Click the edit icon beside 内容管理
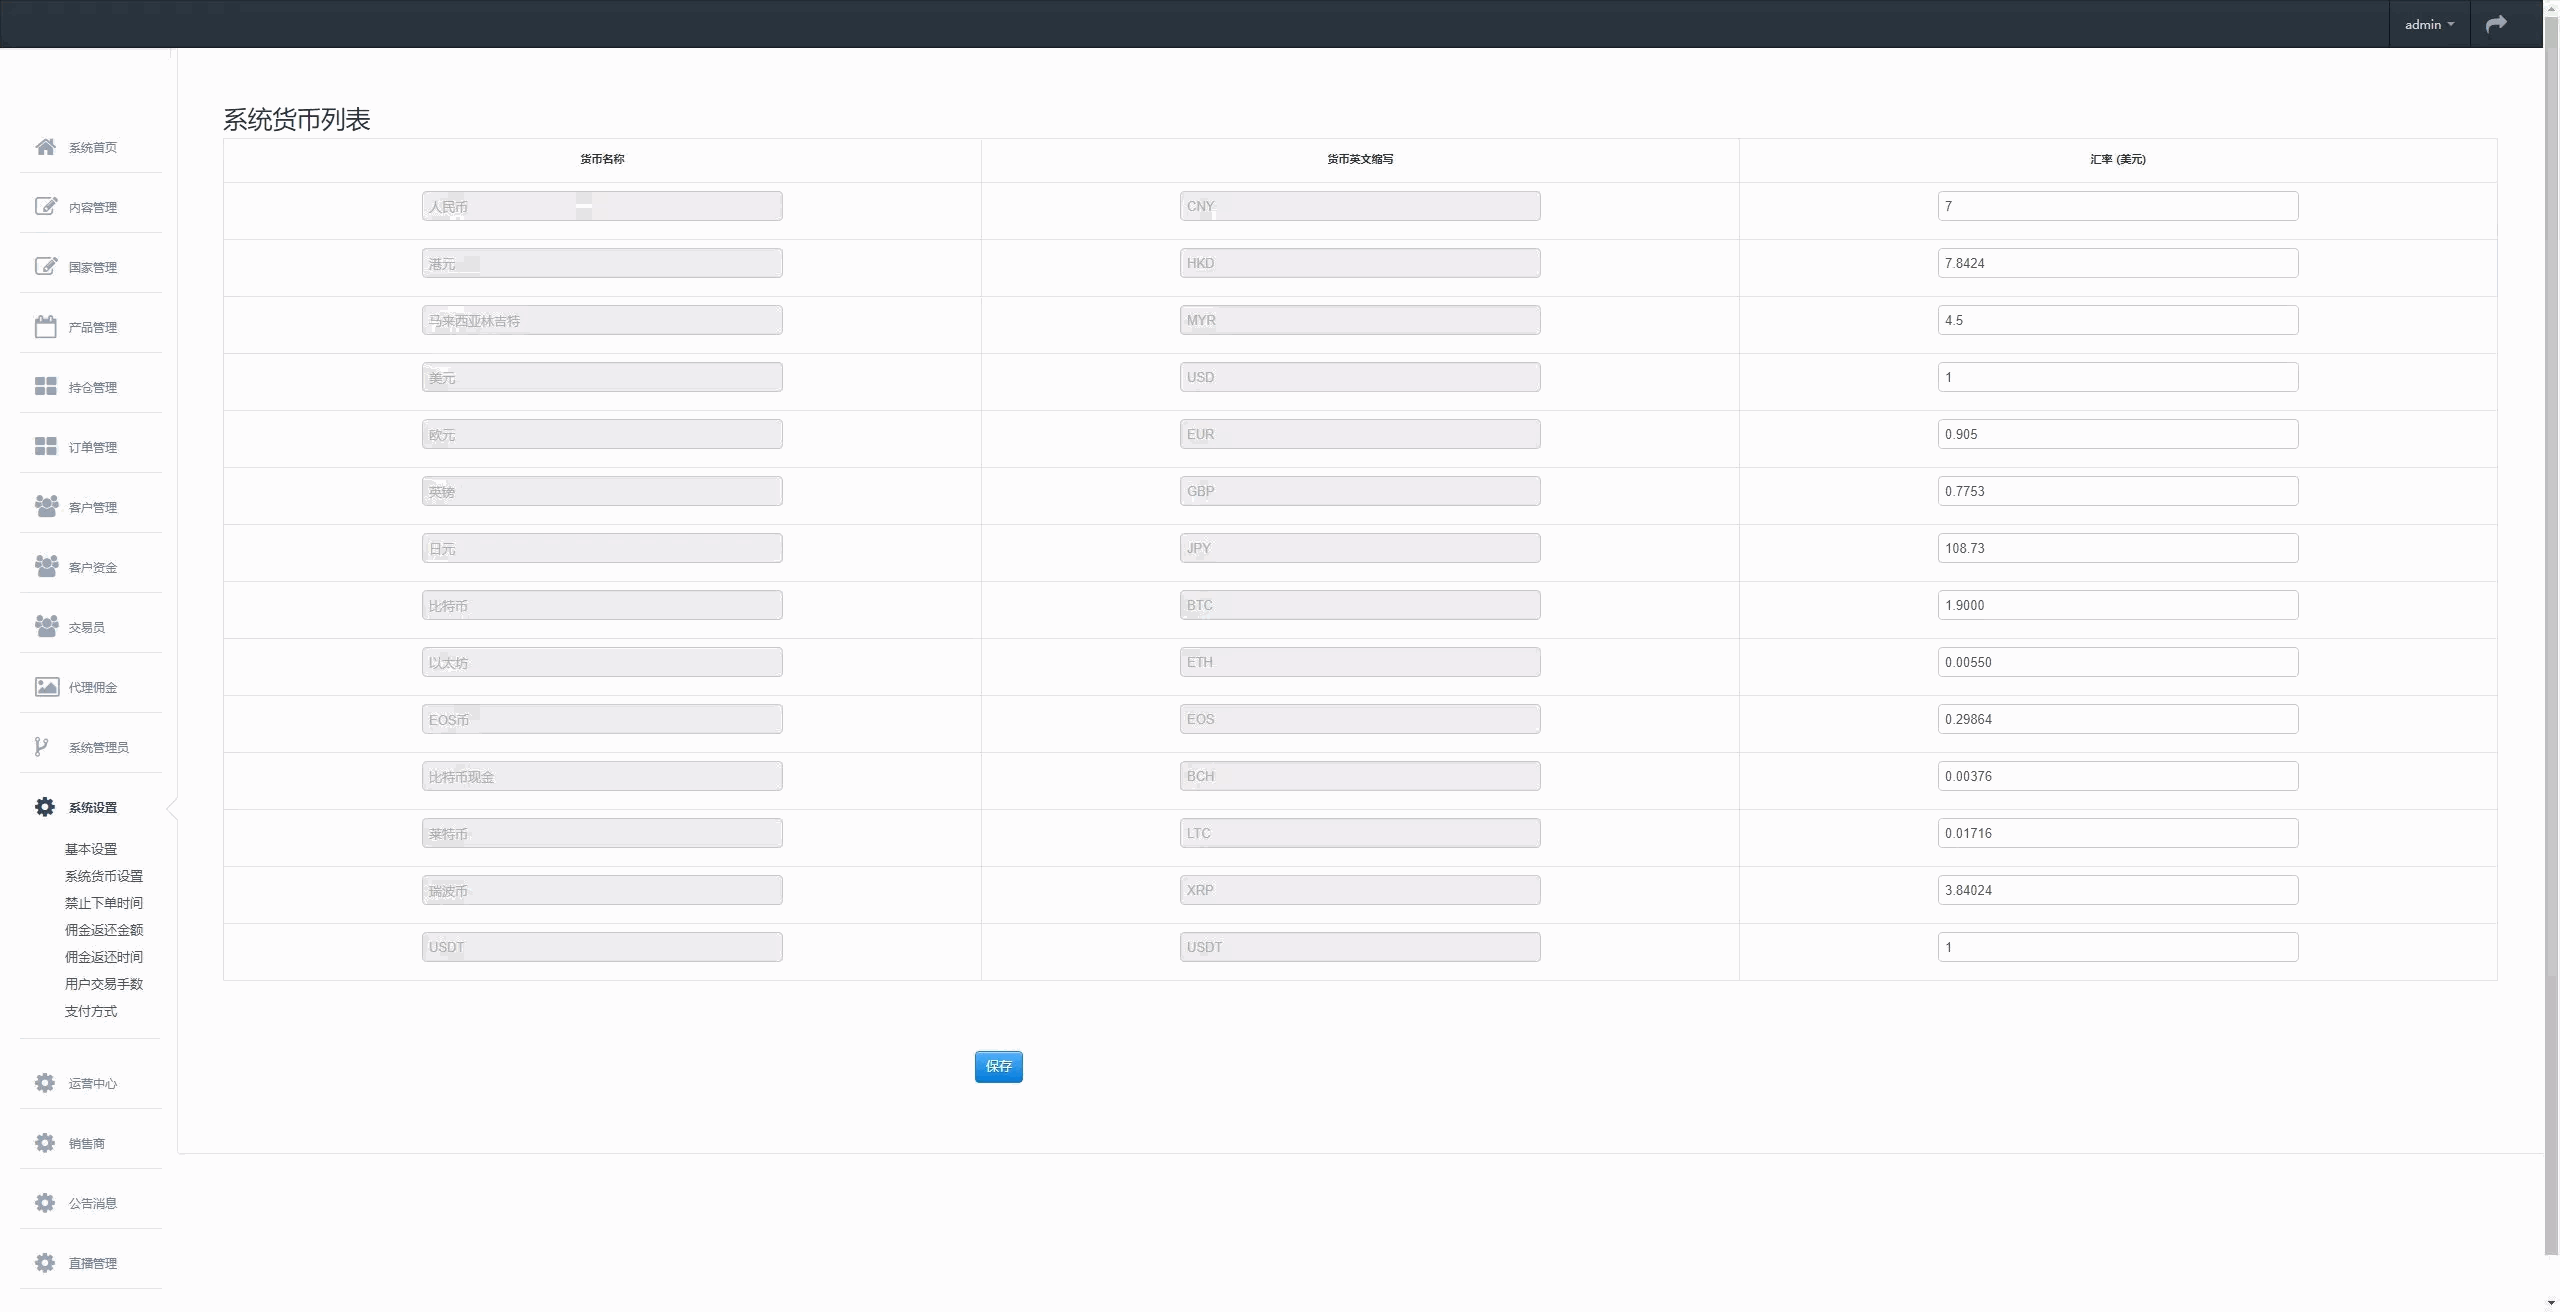The width and height of the screenshot is (2560, 1312). pyautogui.click(x=45, y=207)
